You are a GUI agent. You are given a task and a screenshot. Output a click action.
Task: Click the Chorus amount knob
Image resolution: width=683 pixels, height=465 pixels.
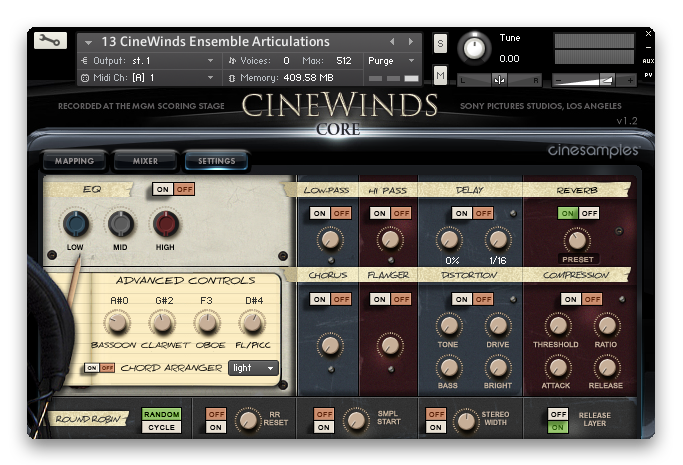330,346
